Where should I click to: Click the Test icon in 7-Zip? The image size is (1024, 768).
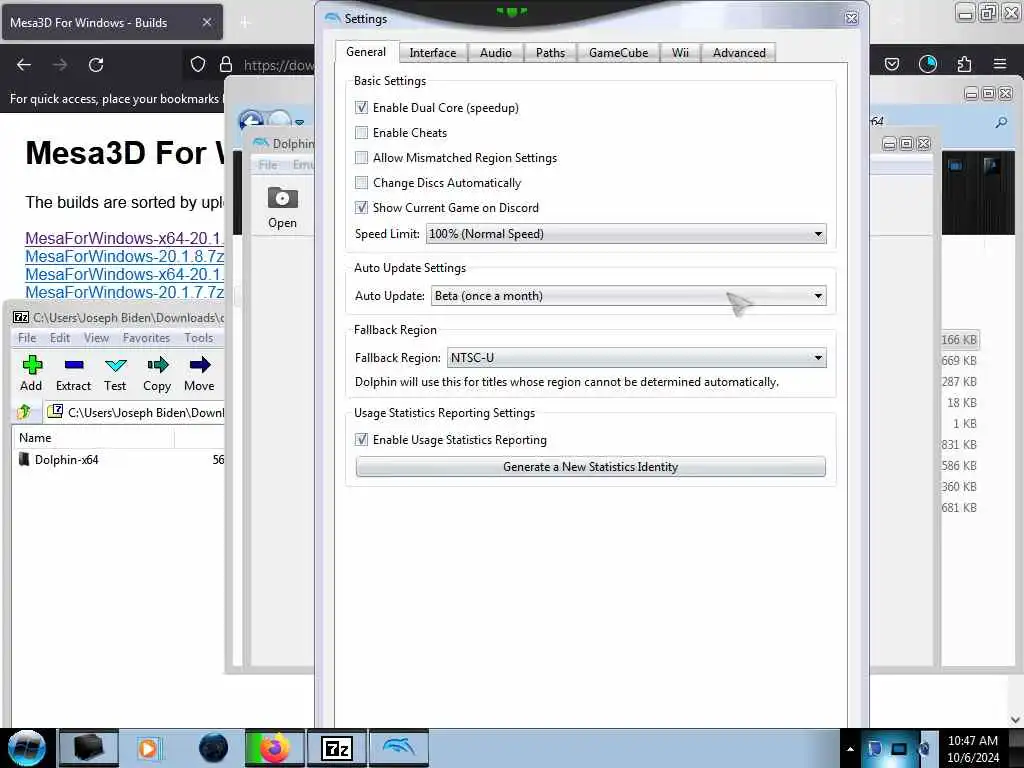(x=116, y=365)
